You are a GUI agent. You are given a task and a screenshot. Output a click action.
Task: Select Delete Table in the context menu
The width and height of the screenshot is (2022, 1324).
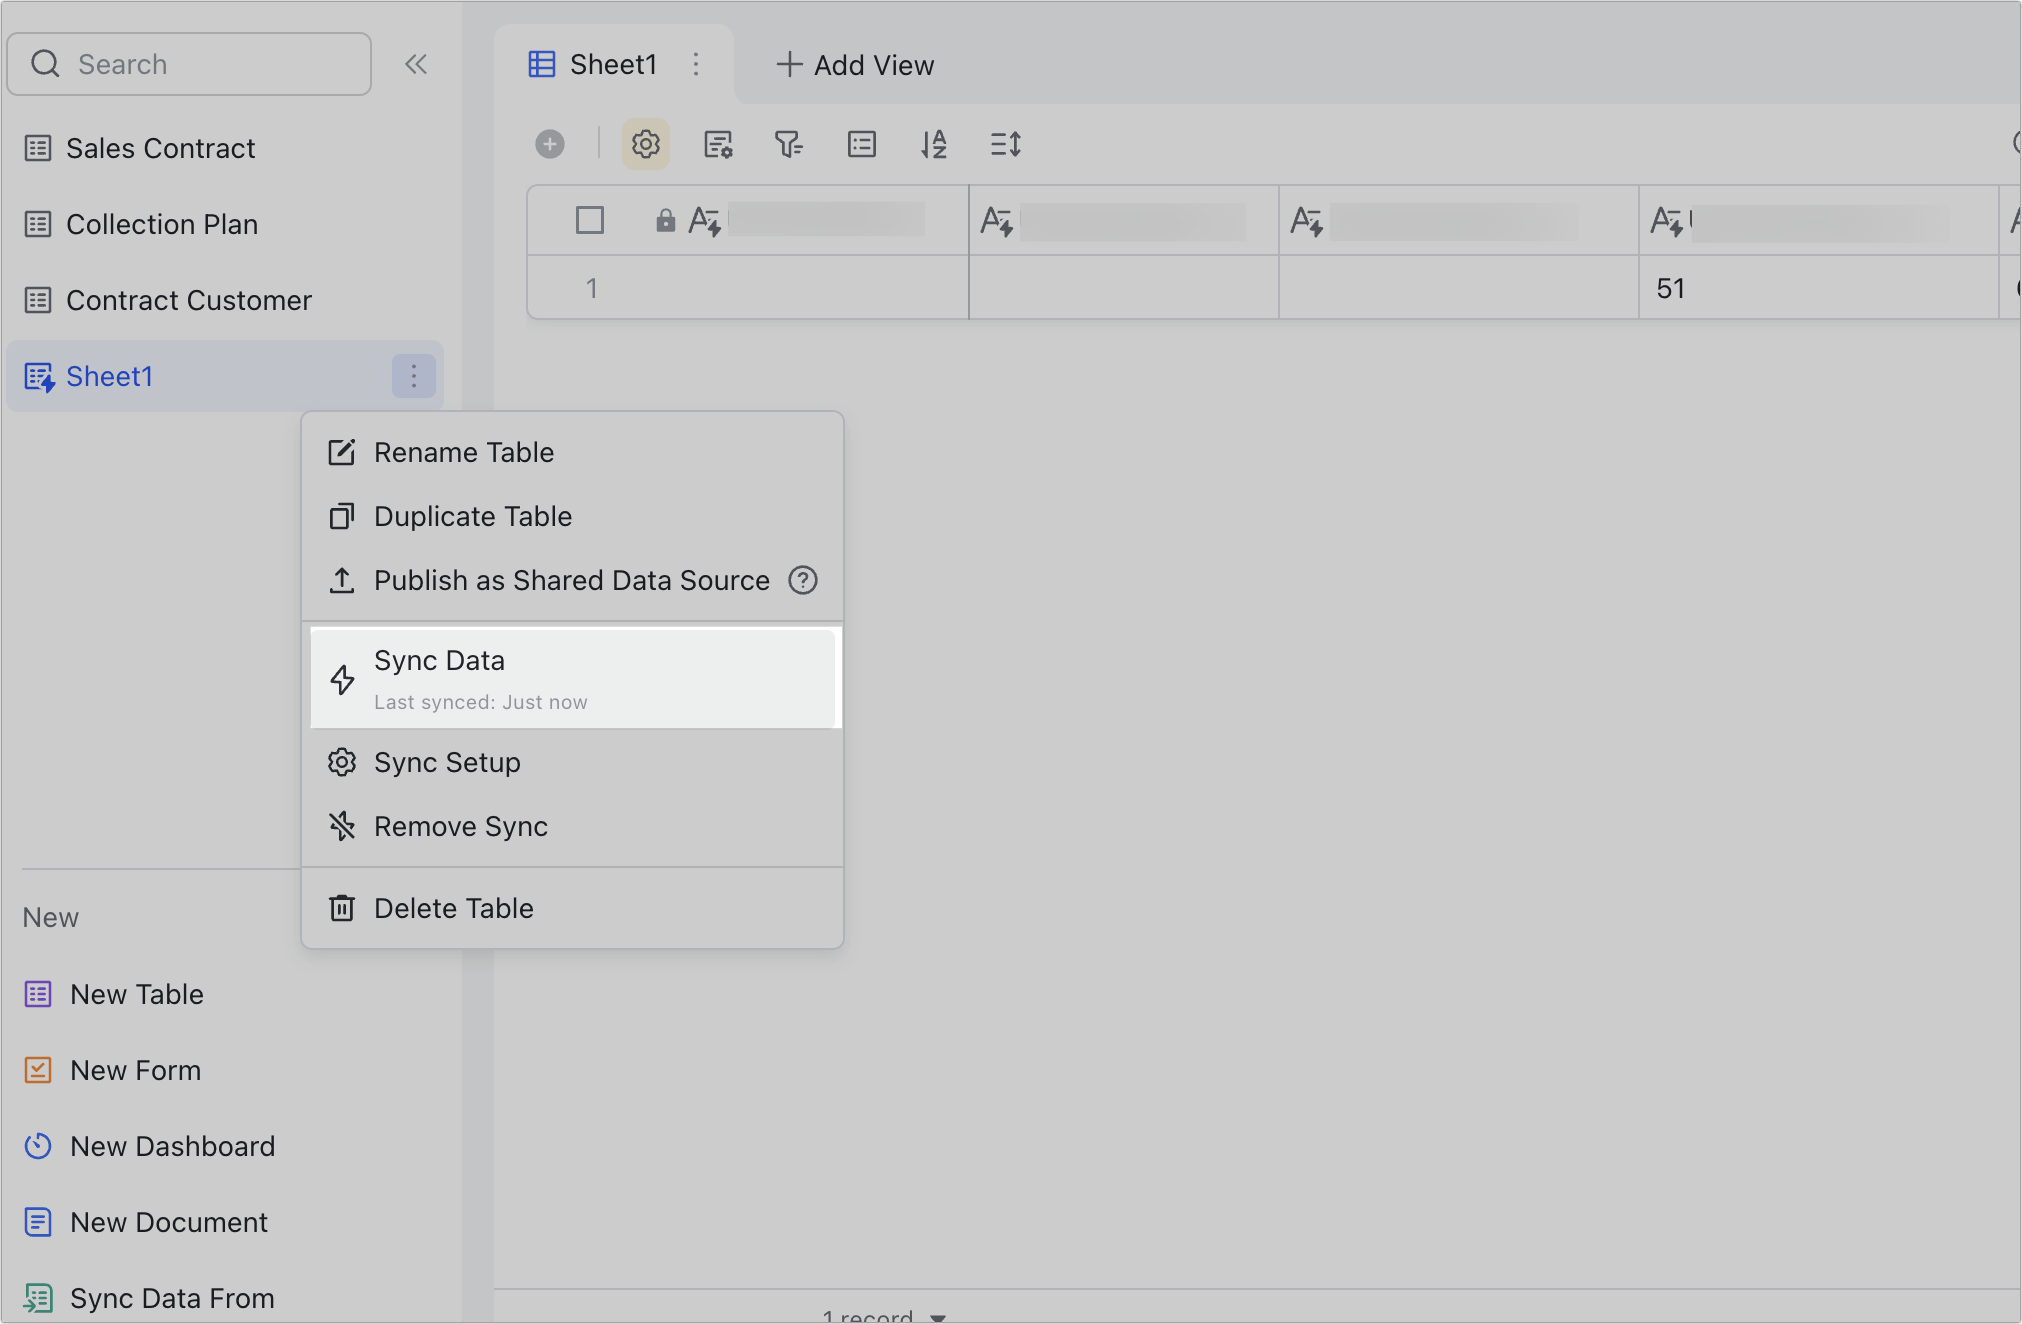pos(453,908)
